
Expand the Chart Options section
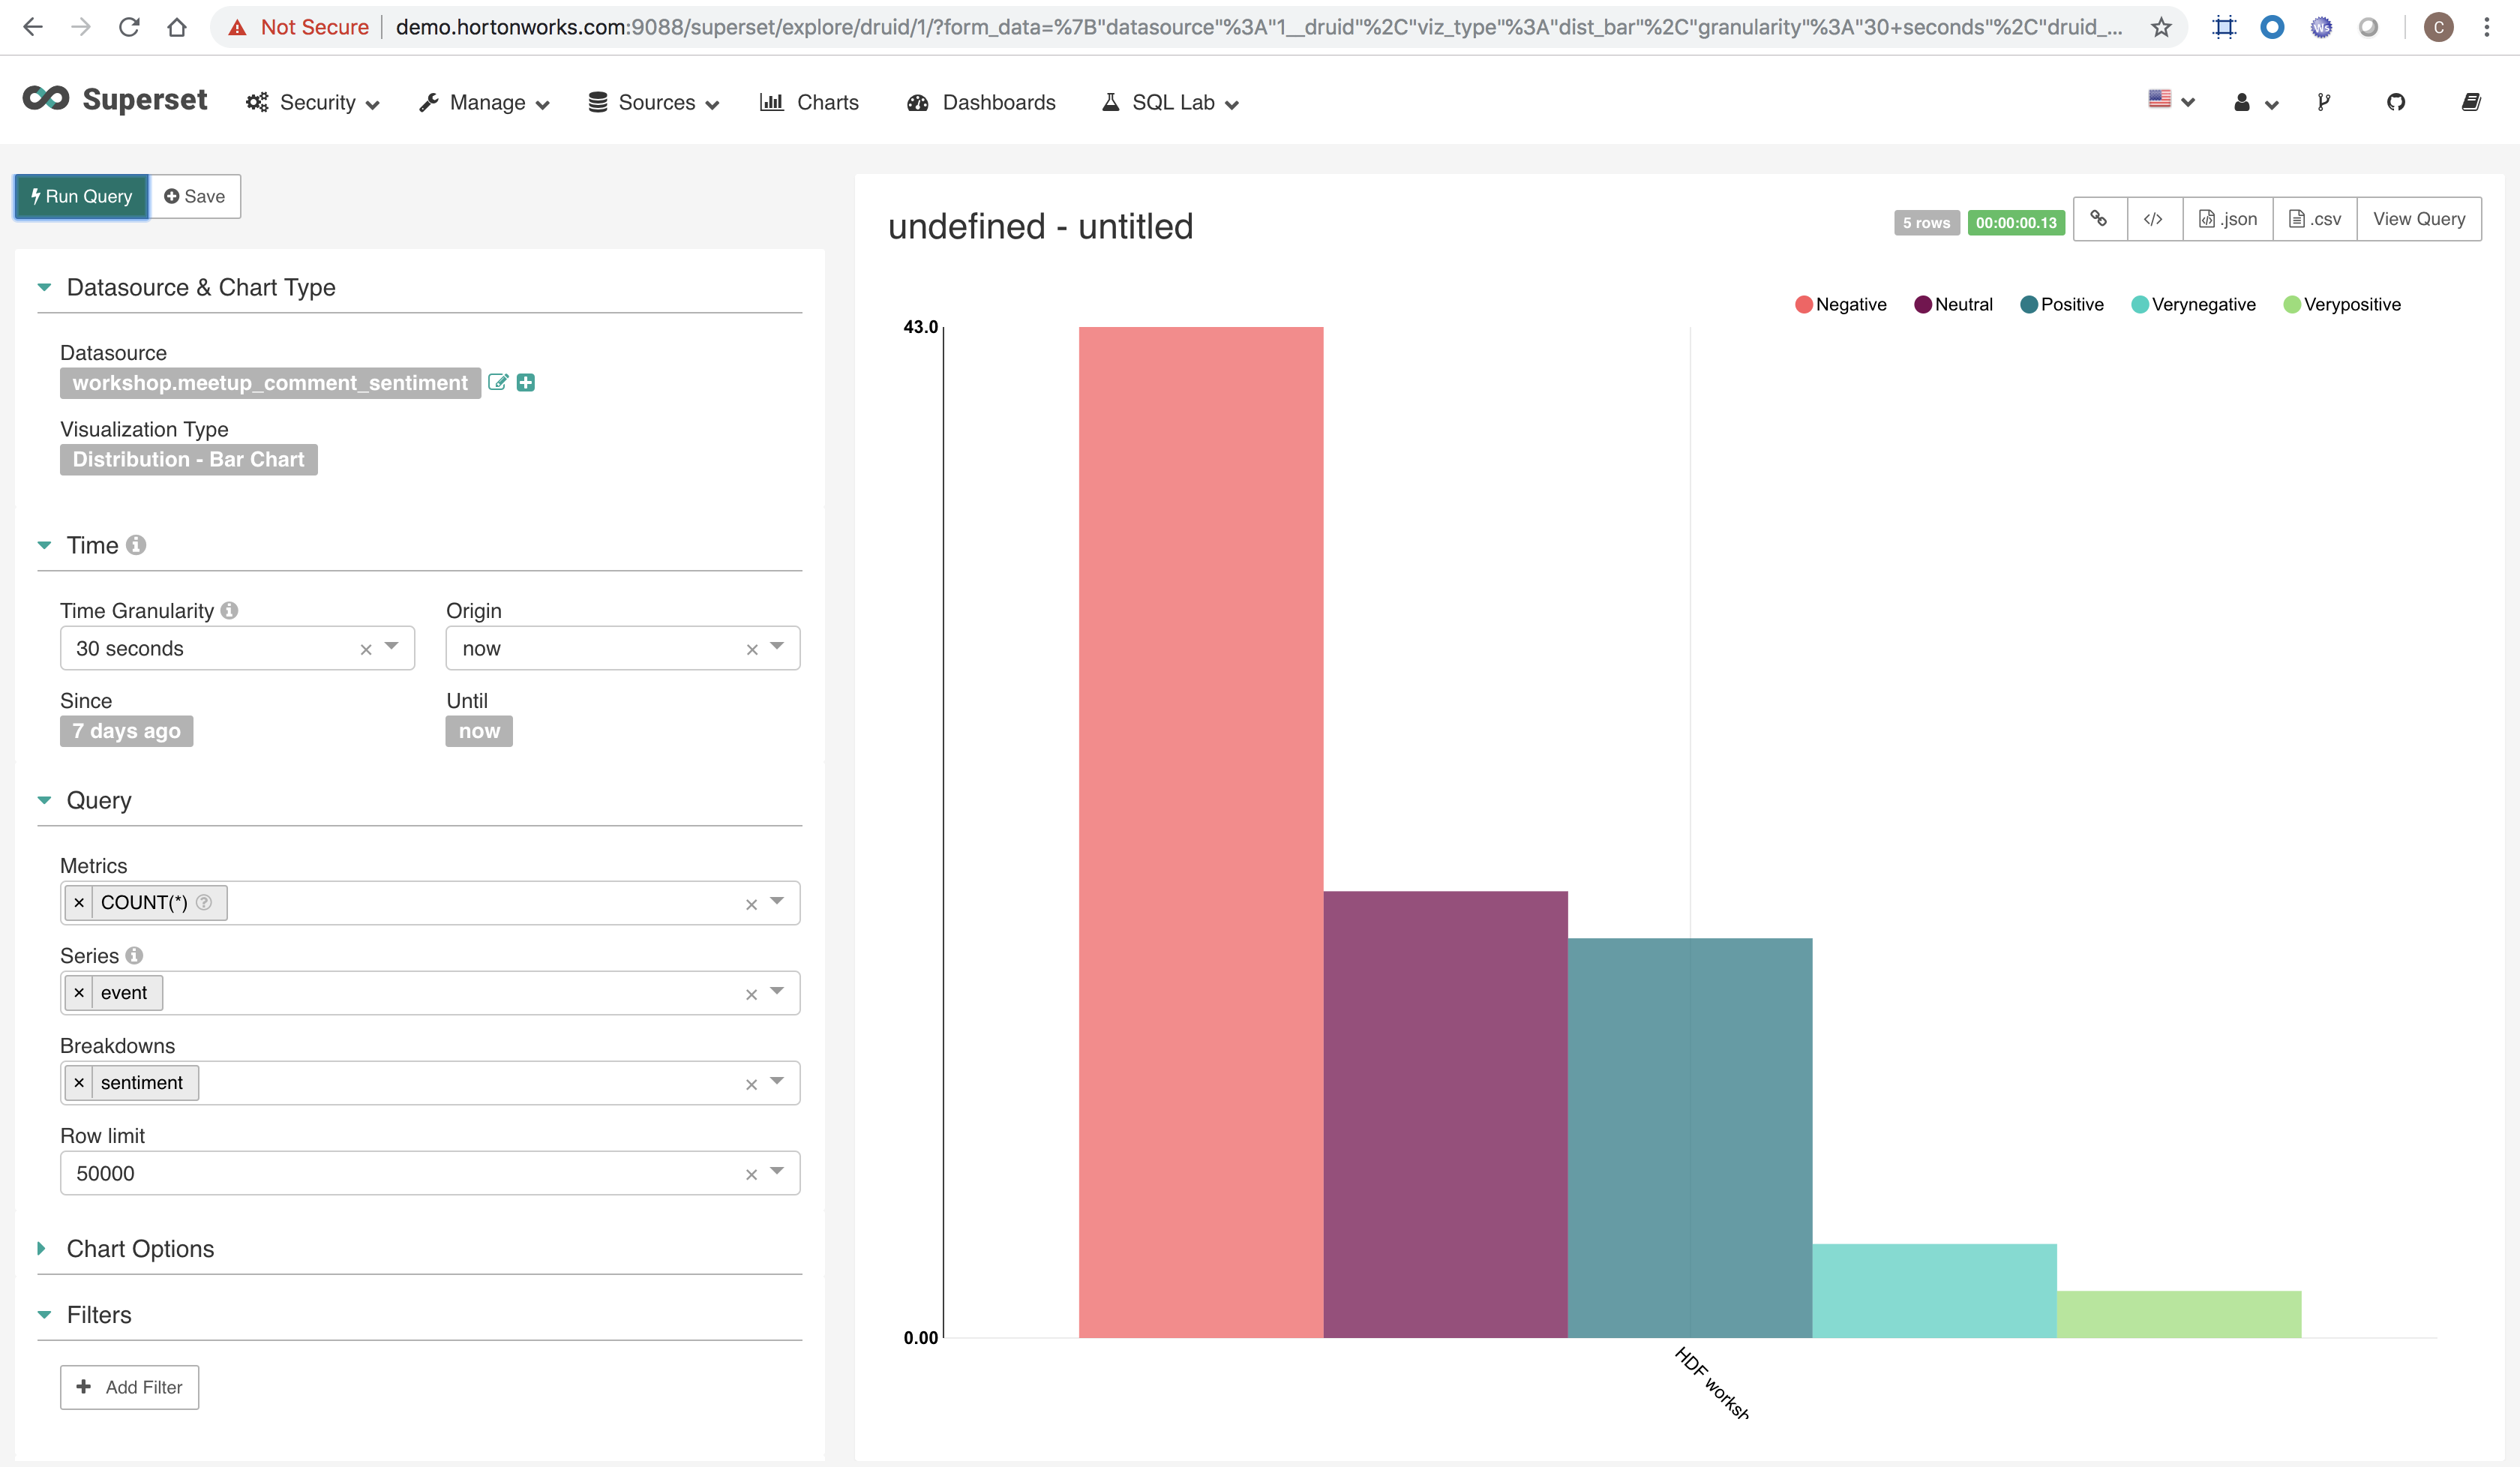140,1248
